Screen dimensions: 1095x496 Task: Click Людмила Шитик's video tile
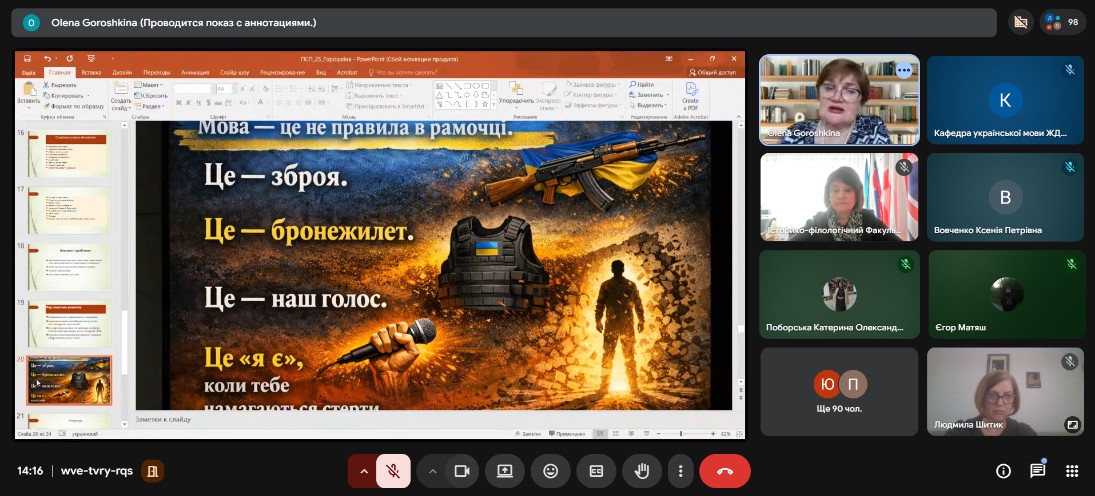(x=1005, y=391)
